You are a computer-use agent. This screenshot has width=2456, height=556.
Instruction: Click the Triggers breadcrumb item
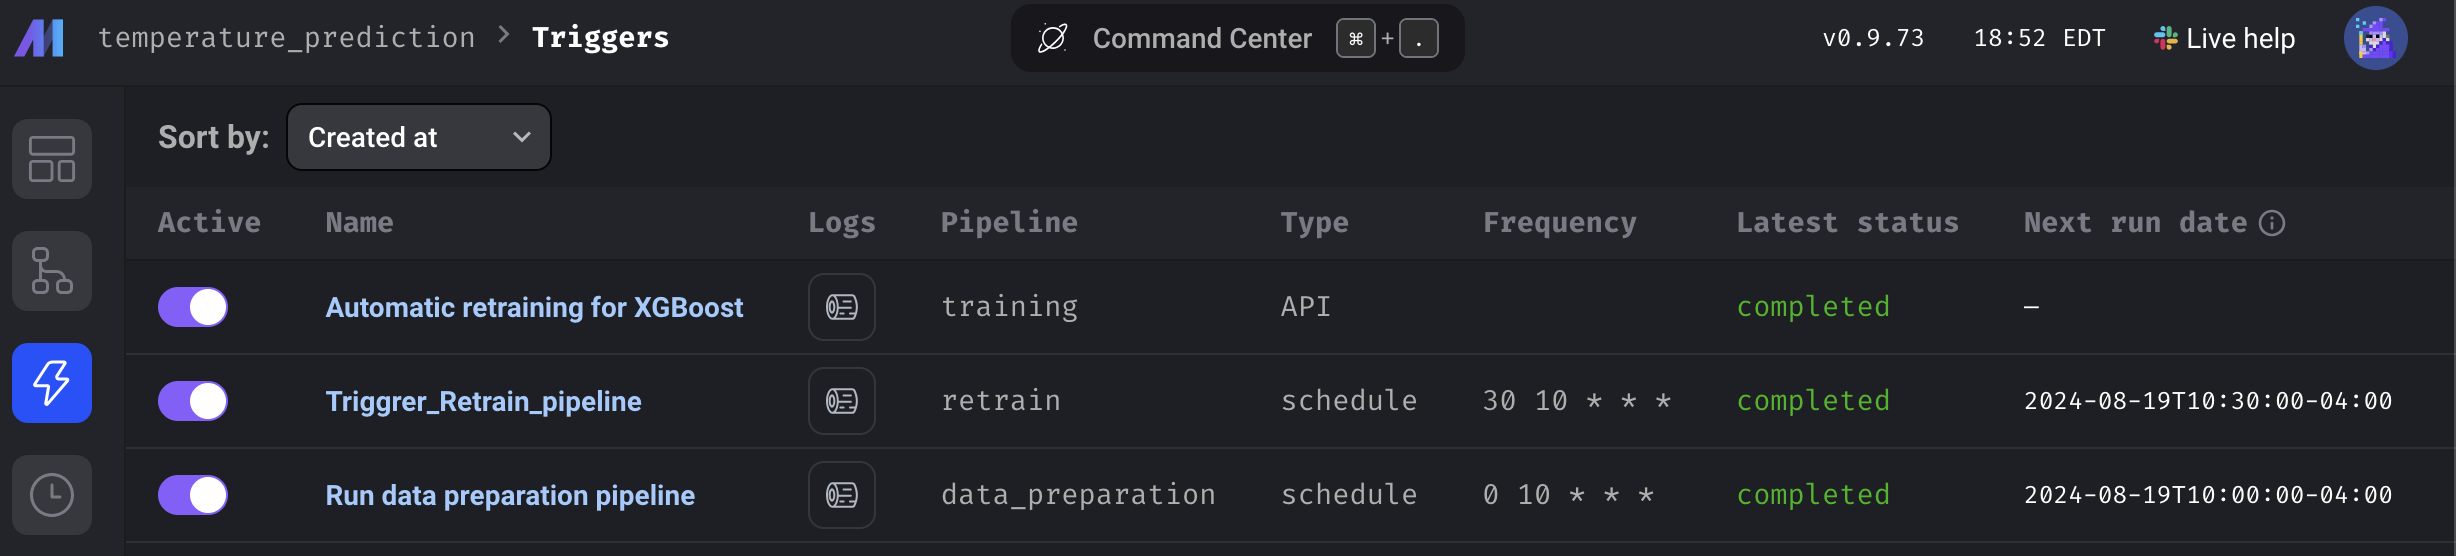[600, 38]
